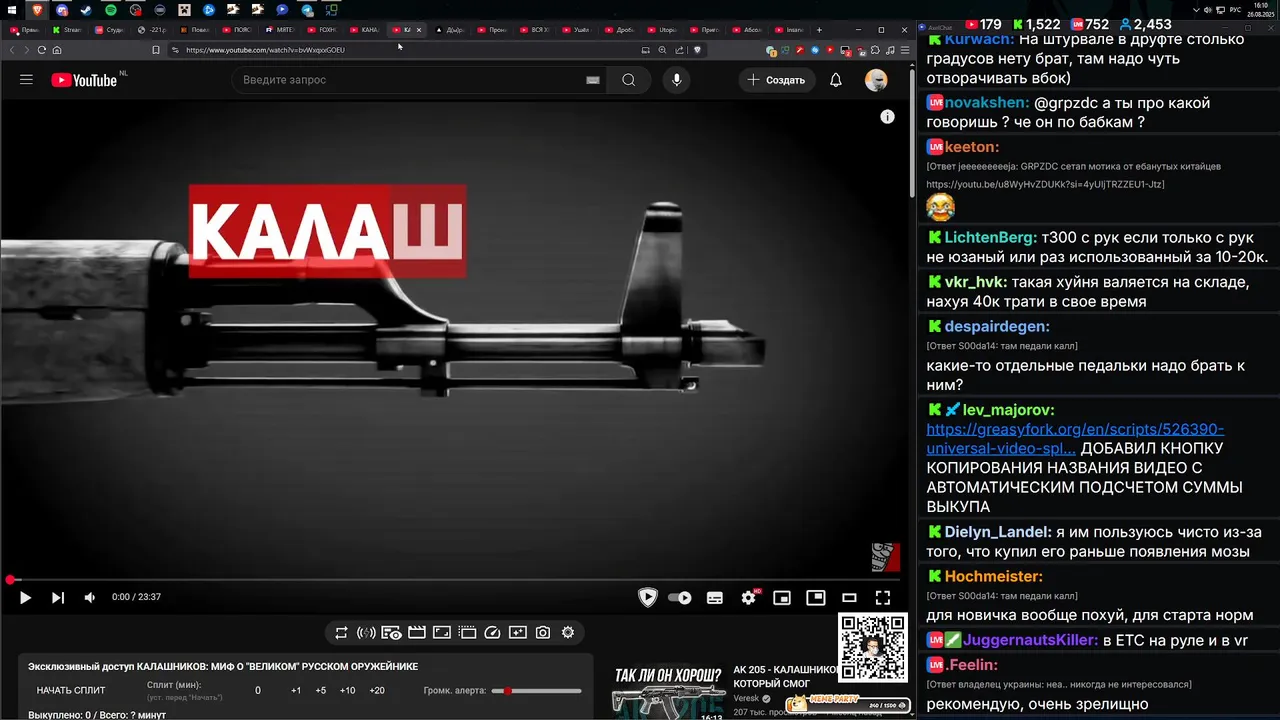1280x720 pixels.
Task: Open a new browser tab
Action: pyautogui.click(x=819, y=30)
